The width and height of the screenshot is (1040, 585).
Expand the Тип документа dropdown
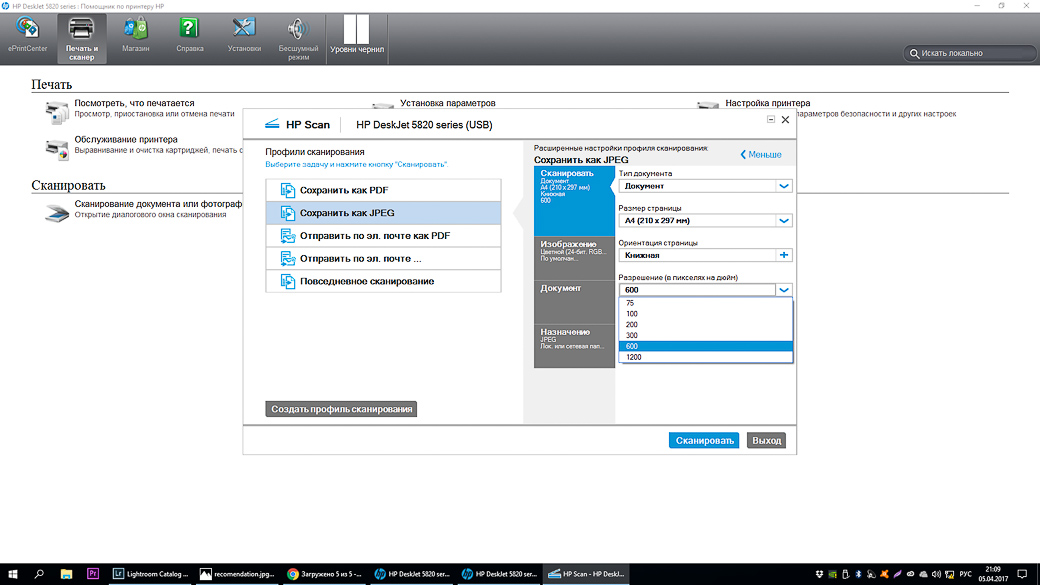pyautogui.click(x=783, y=186)
